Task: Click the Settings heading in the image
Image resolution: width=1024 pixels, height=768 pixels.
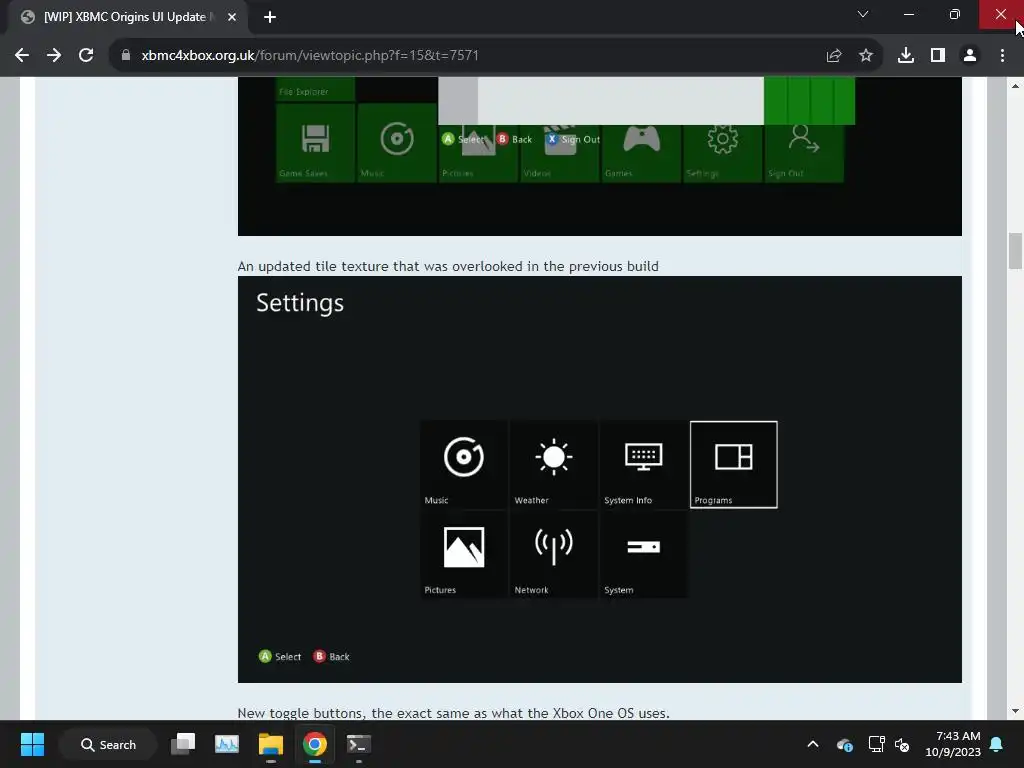Action: coord(300,303)
